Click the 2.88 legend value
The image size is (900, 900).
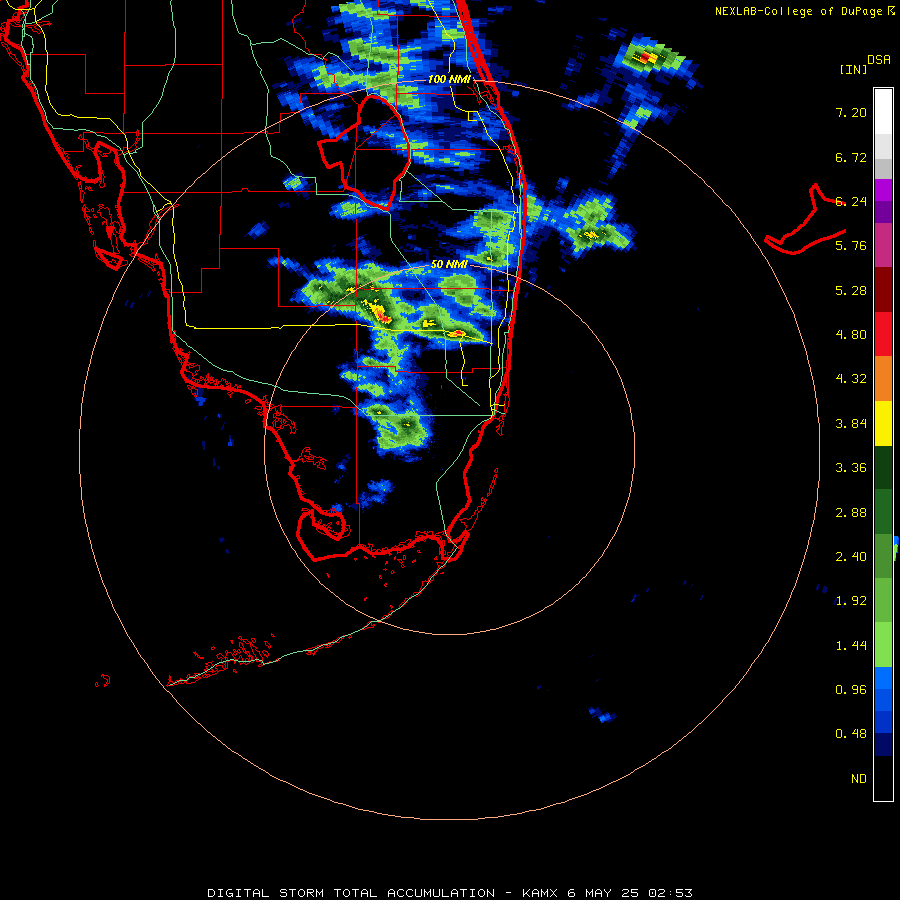(x=851, y=513)
